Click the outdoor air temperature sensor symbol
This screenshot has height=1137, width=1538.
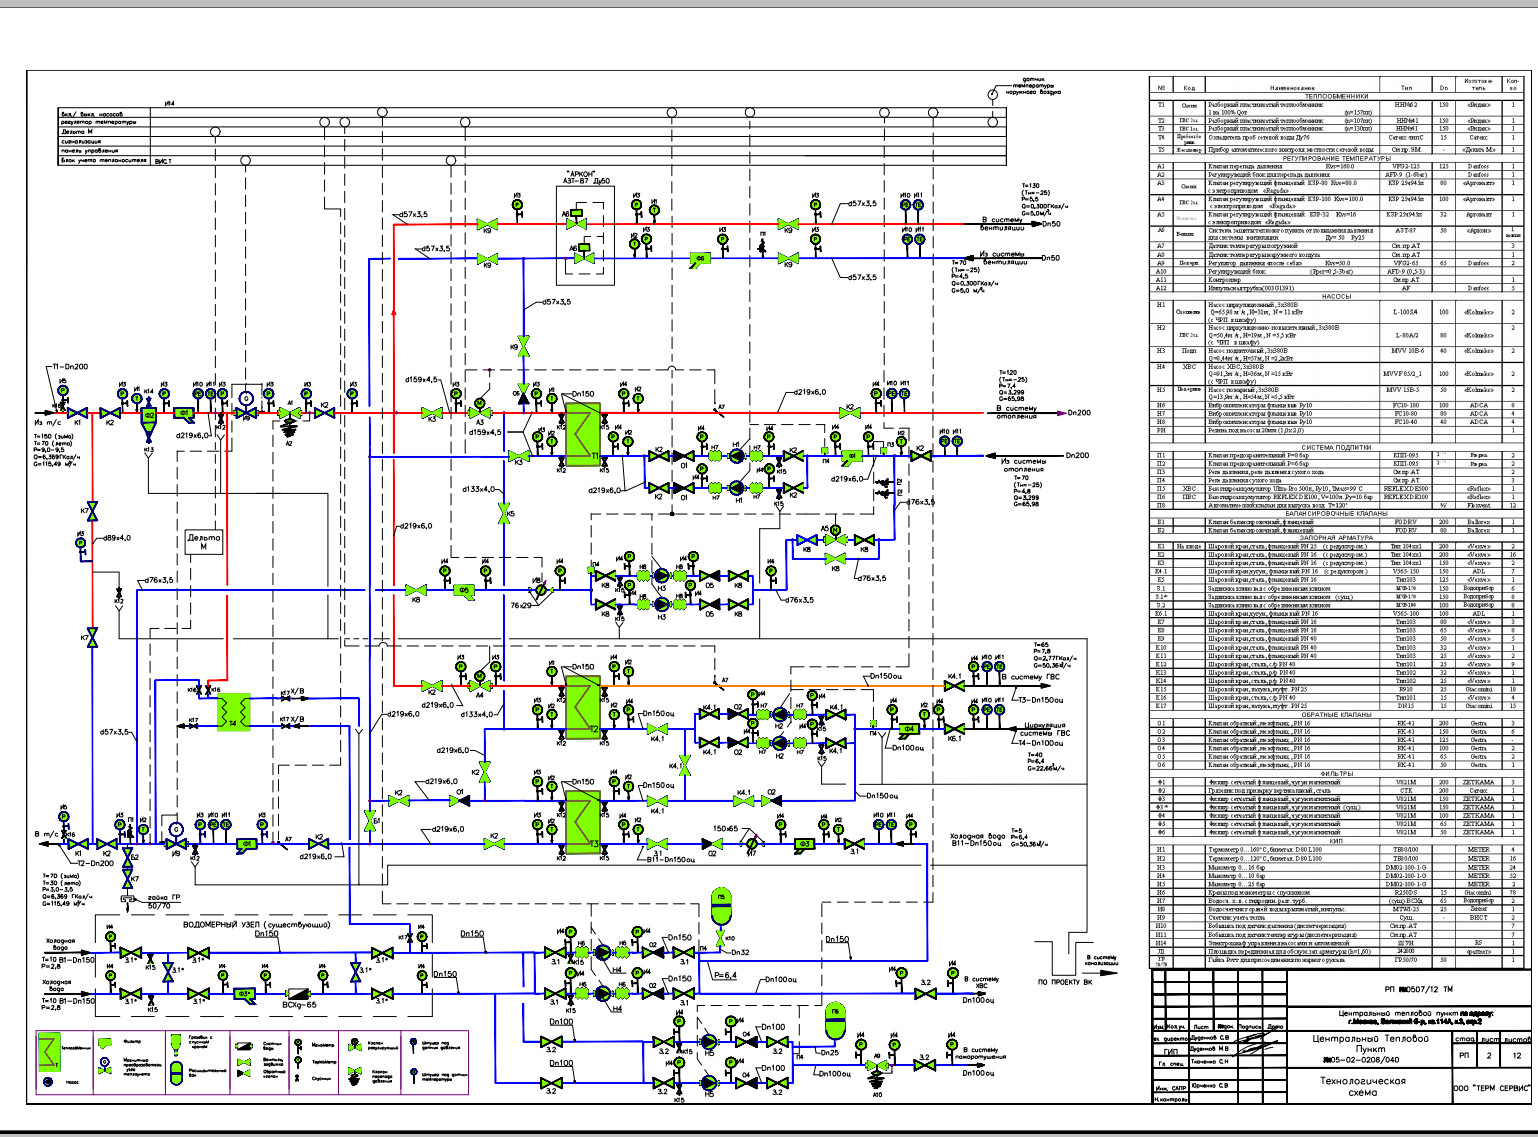tap(992, 93)
